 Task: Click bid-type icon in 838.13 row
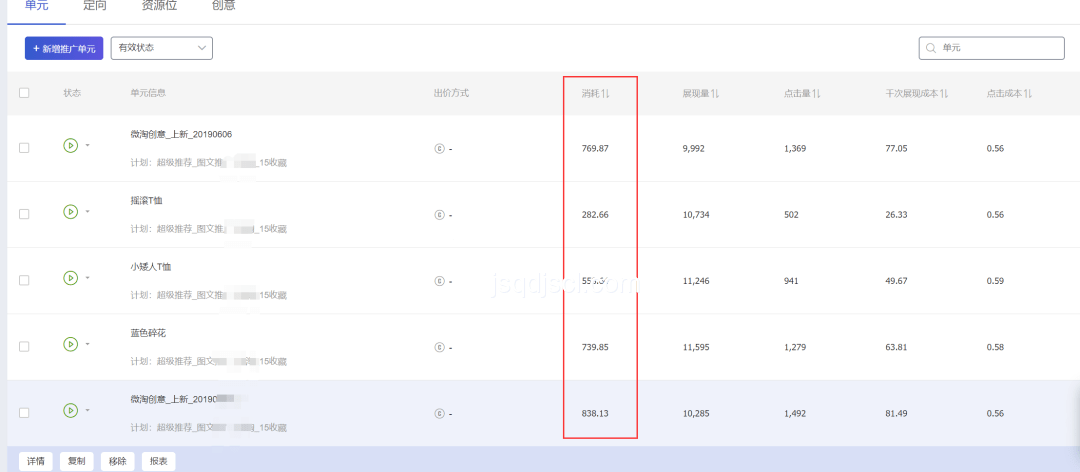[x=439, y=413]
